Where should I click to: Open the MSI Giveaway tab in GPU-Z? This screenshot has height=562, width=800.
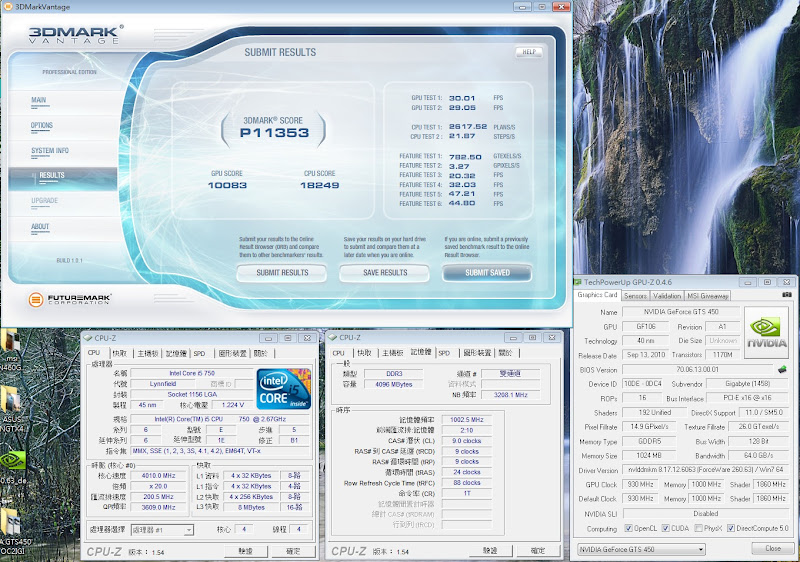tap(707, 296)
